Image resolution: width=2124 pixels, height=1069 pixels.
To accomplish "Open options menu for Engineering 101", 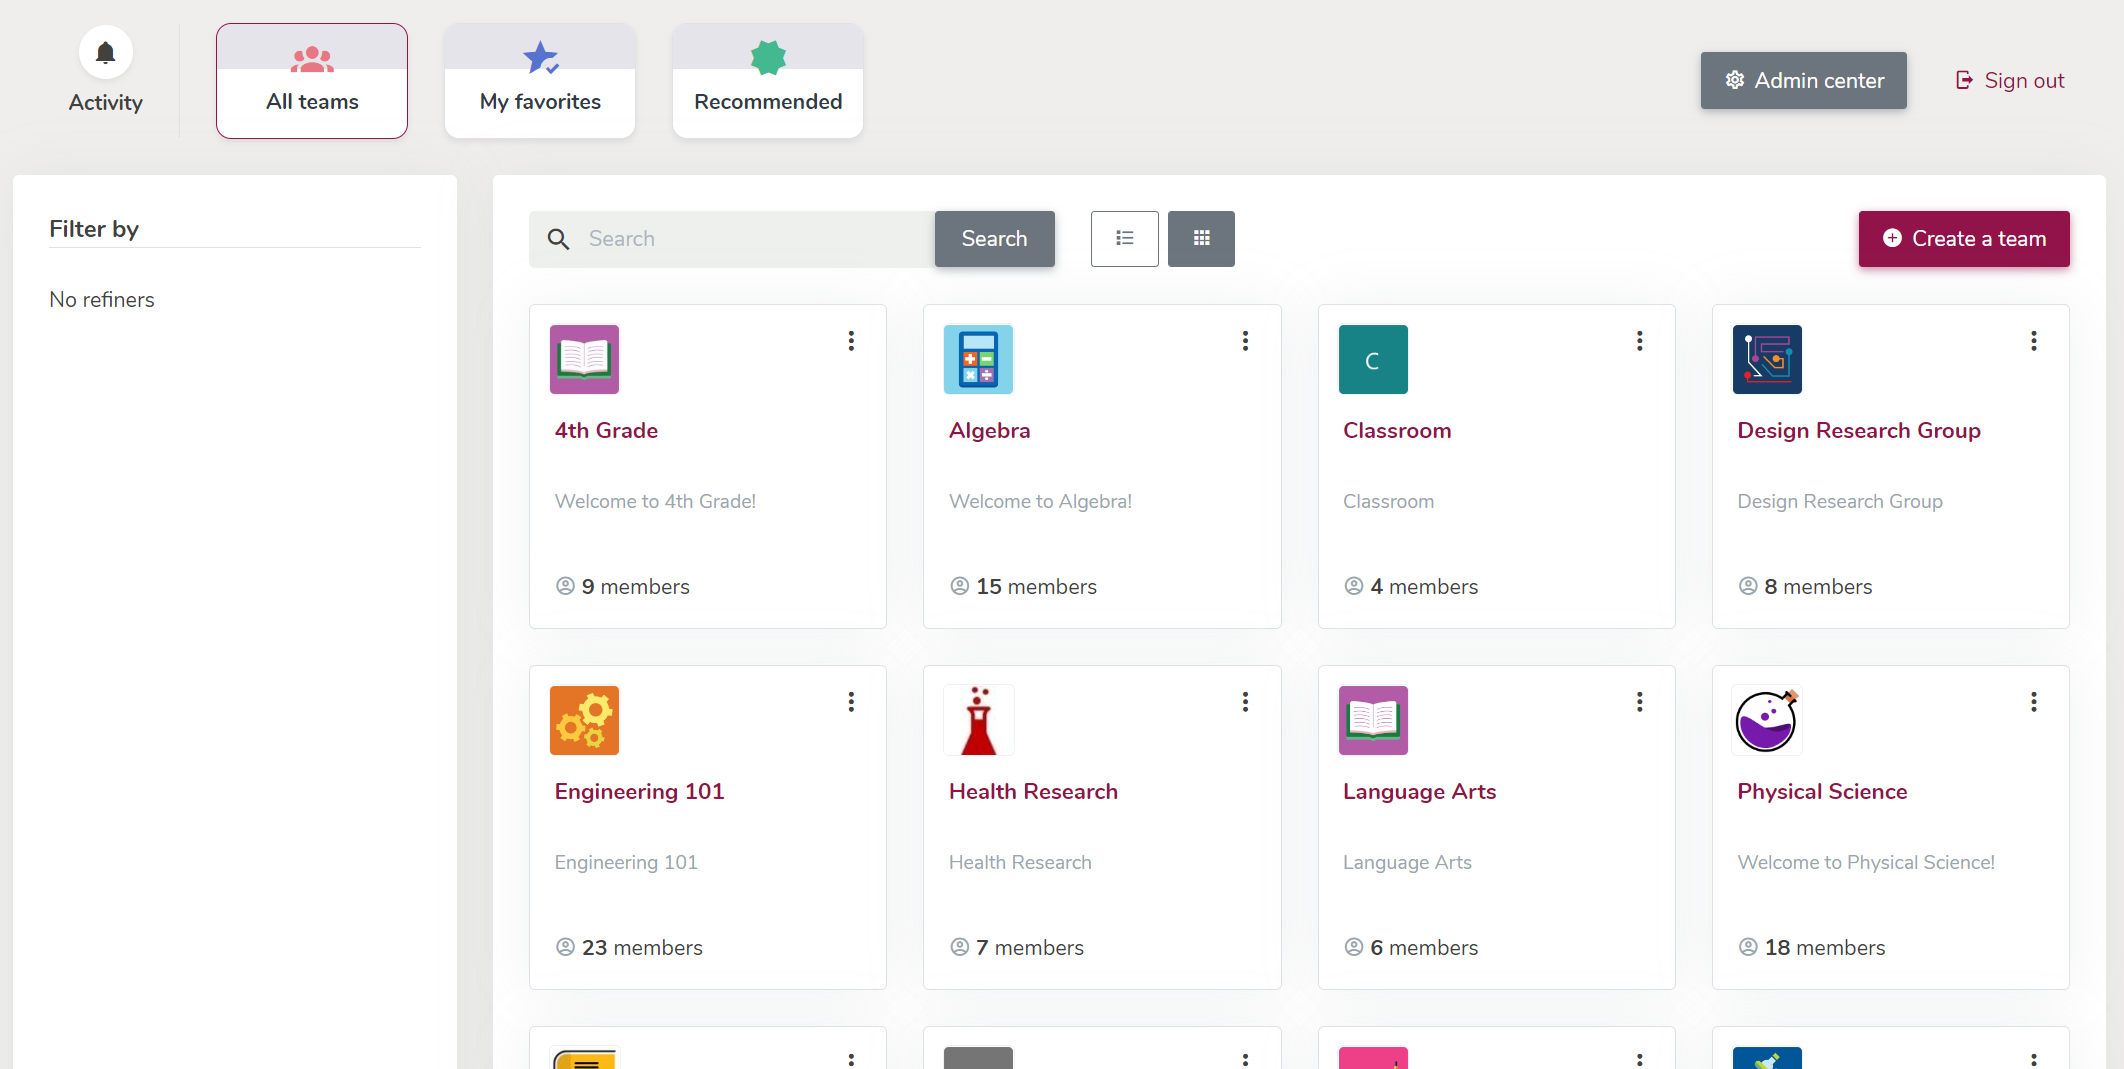I will pos(851,702).
